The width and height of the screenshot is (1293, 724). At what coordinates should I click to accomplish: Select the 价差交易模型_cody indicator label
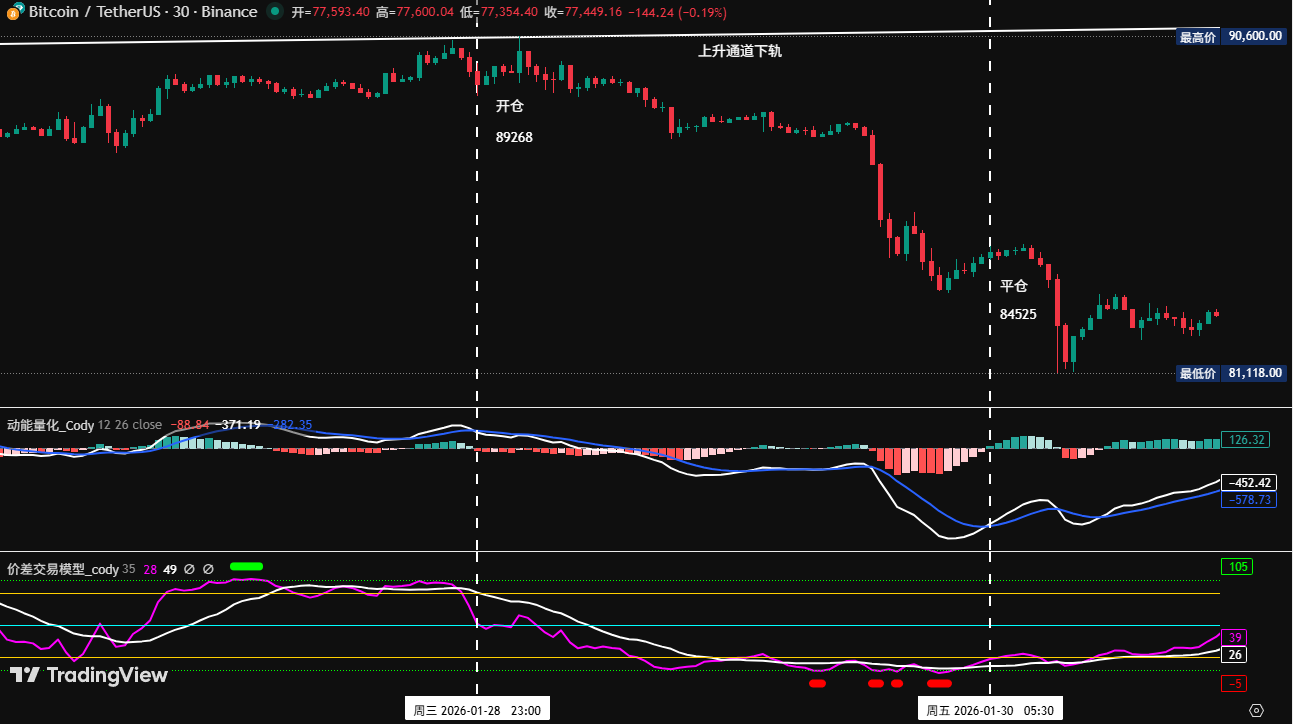coord(62,568)
